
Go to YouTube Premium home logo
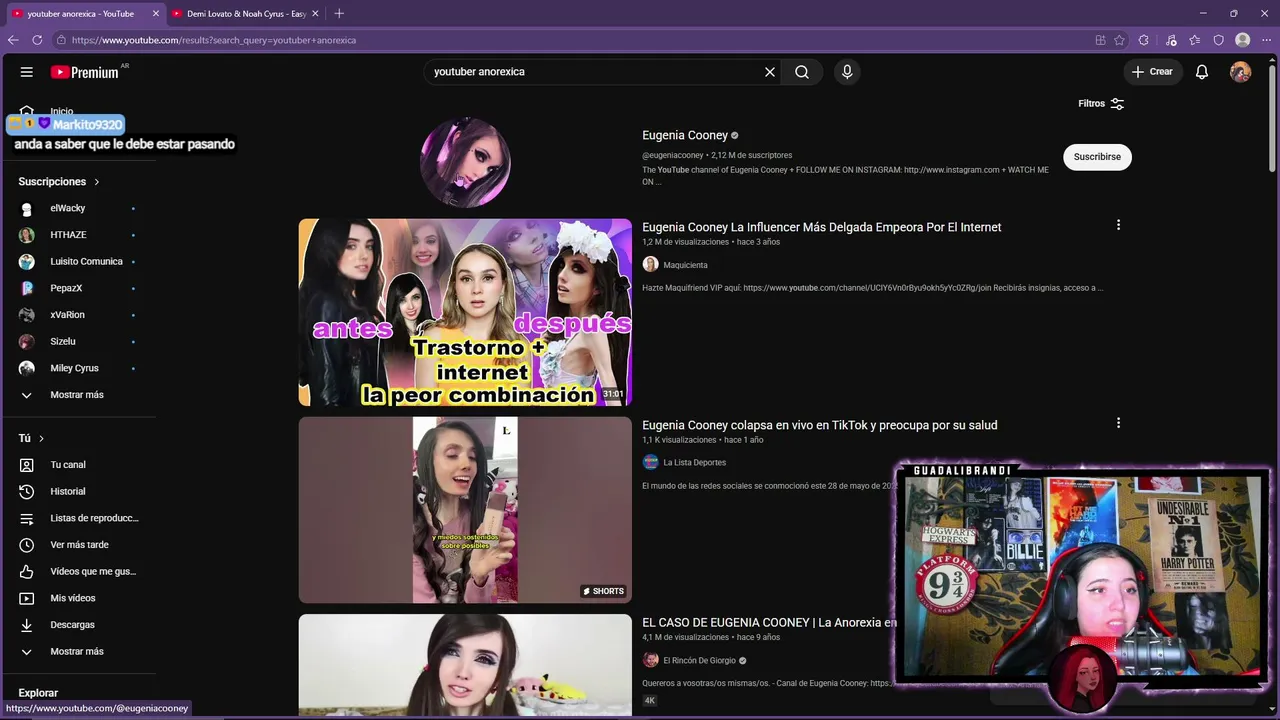pyautogui.click(x=85, y=72)
